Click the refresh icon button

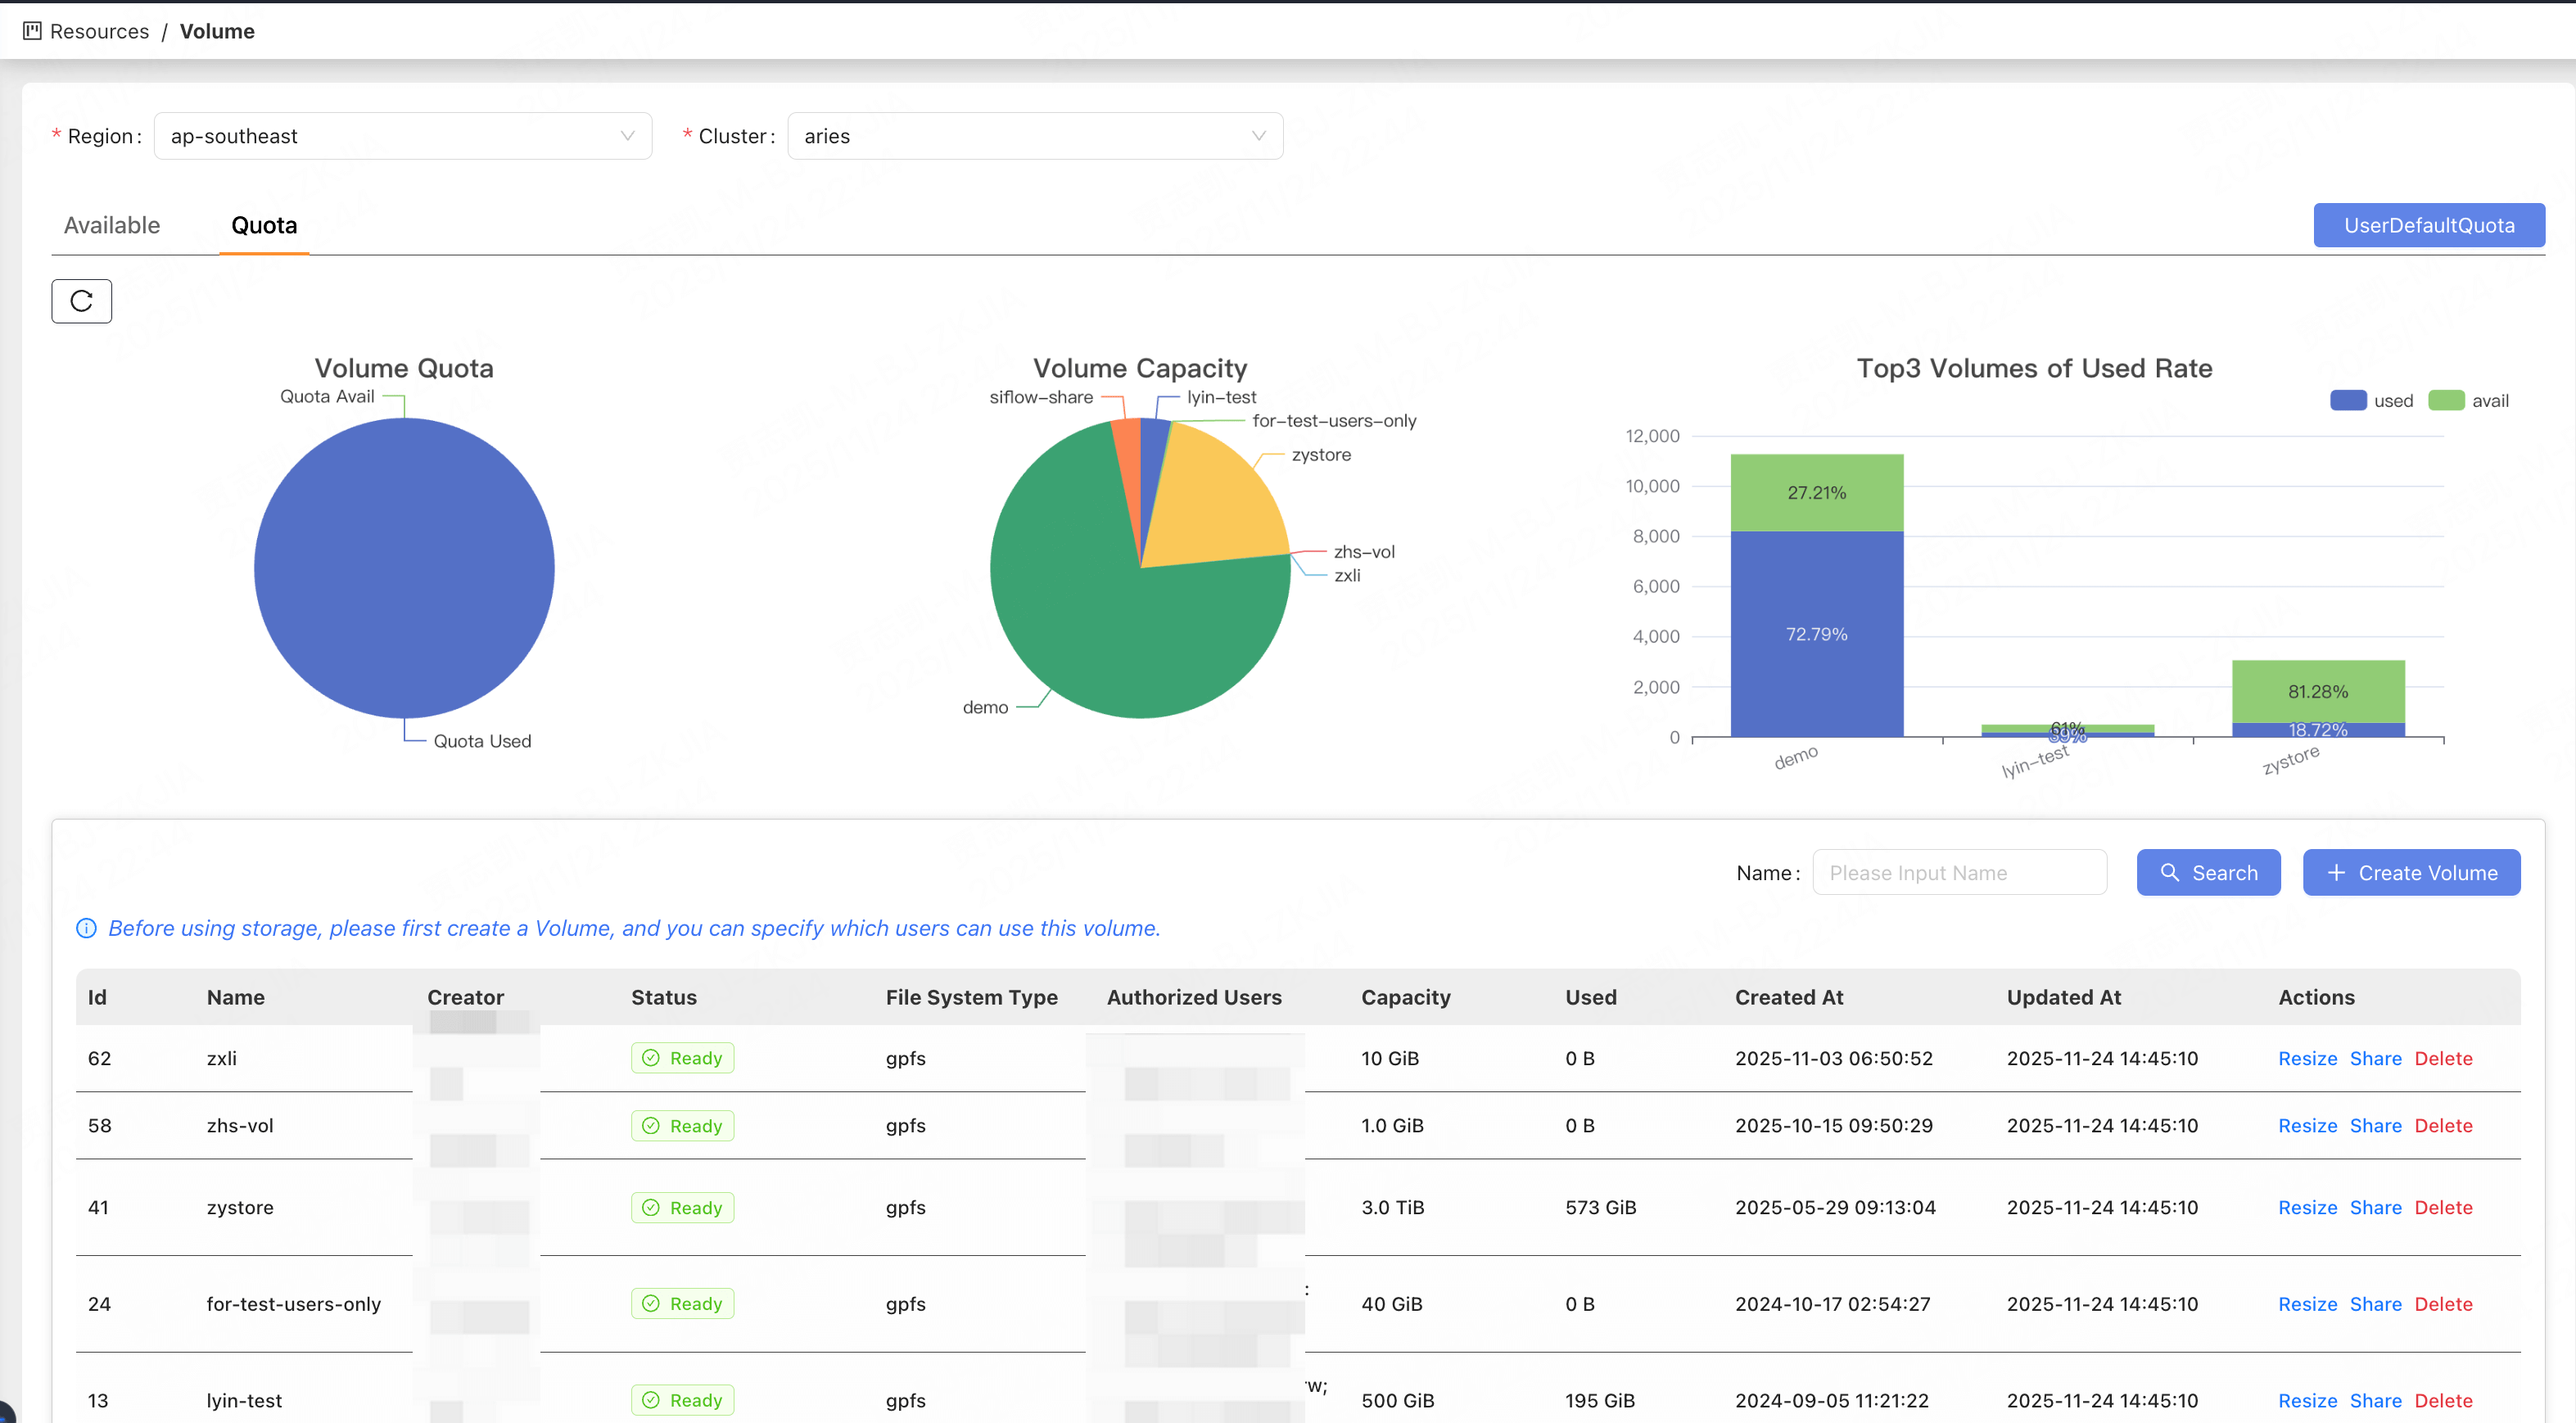(81, 301)
